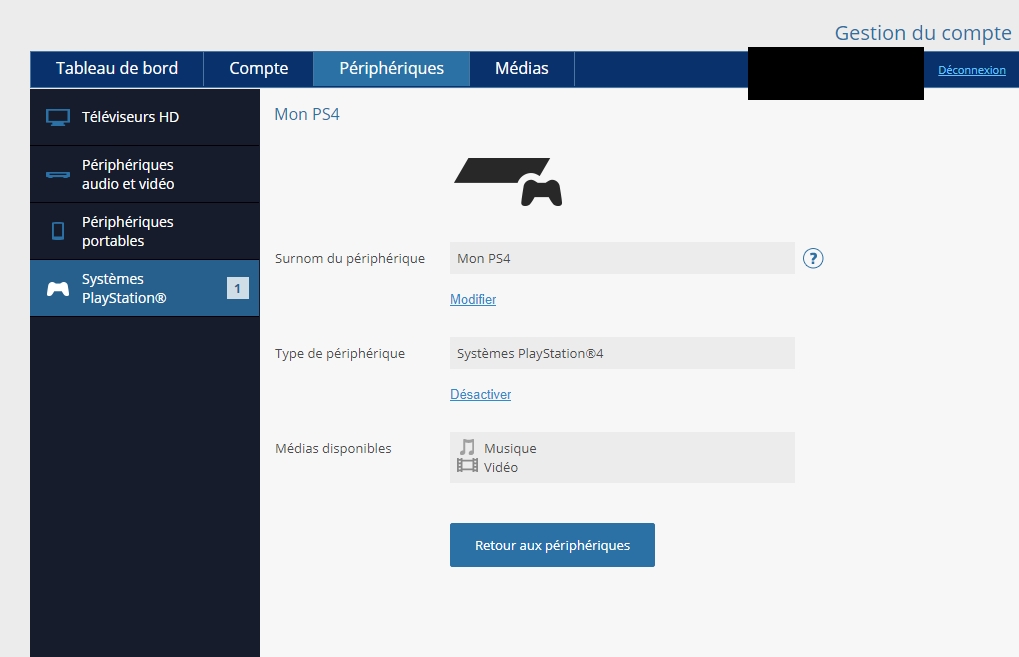This screenshot has width=1019, height=657.
Task: Click the Type de périphérique field
Action: [621, 353]
